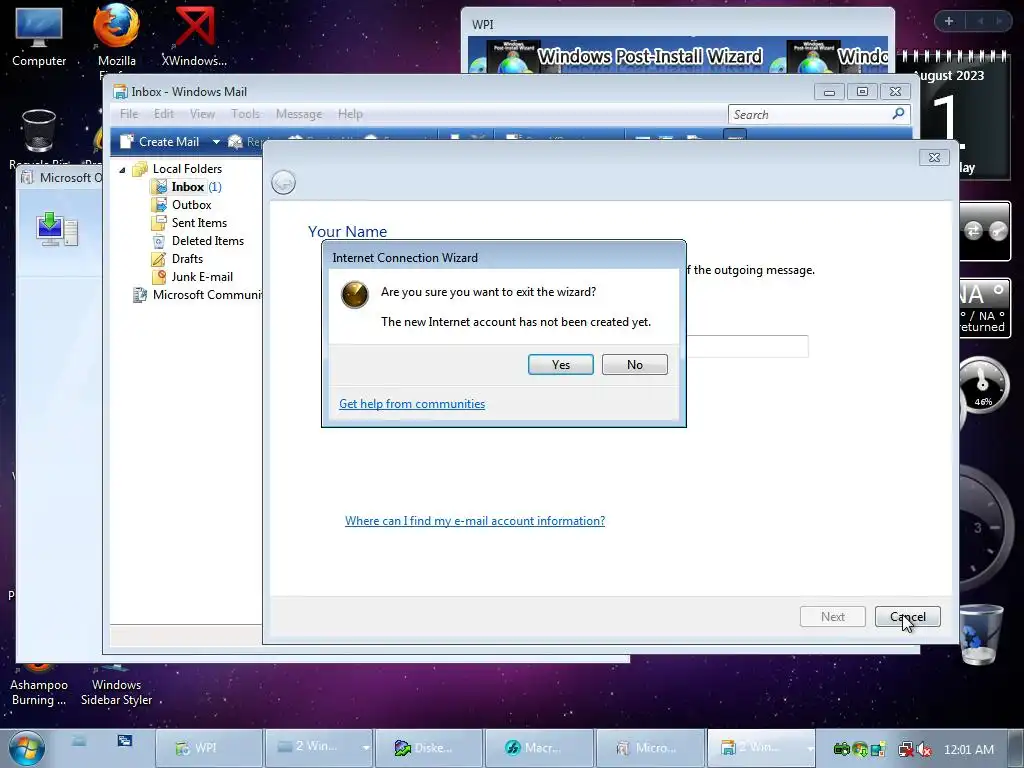1024x768 pixels.
Task: Click the display name input field
Action: (x=747, y=346)
